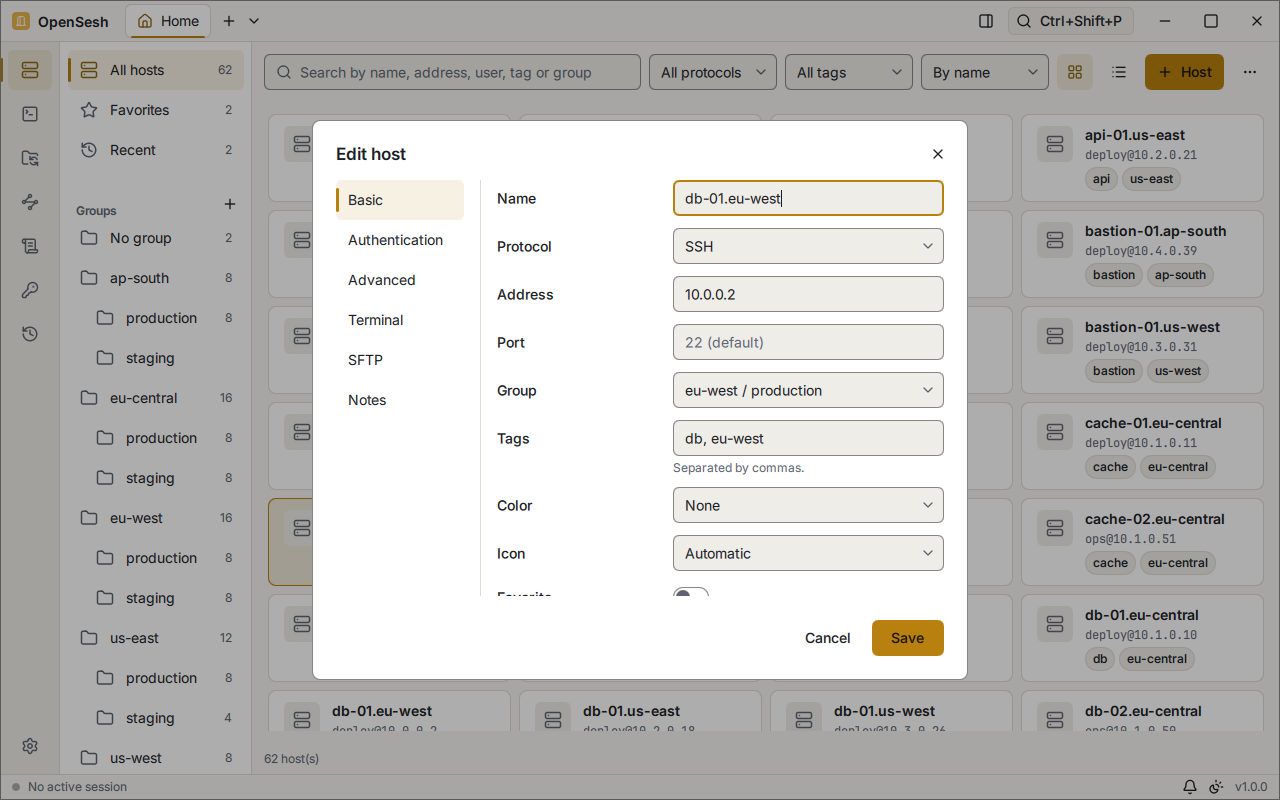Open the history icon in left rail

(x=30, y=334)
